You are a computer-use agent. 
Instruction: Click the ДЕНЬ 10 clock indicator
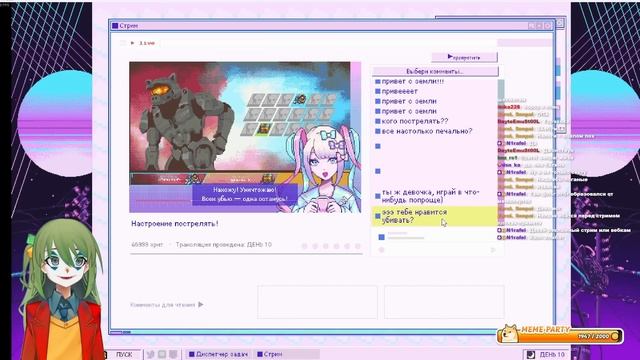tap(547, 354)
